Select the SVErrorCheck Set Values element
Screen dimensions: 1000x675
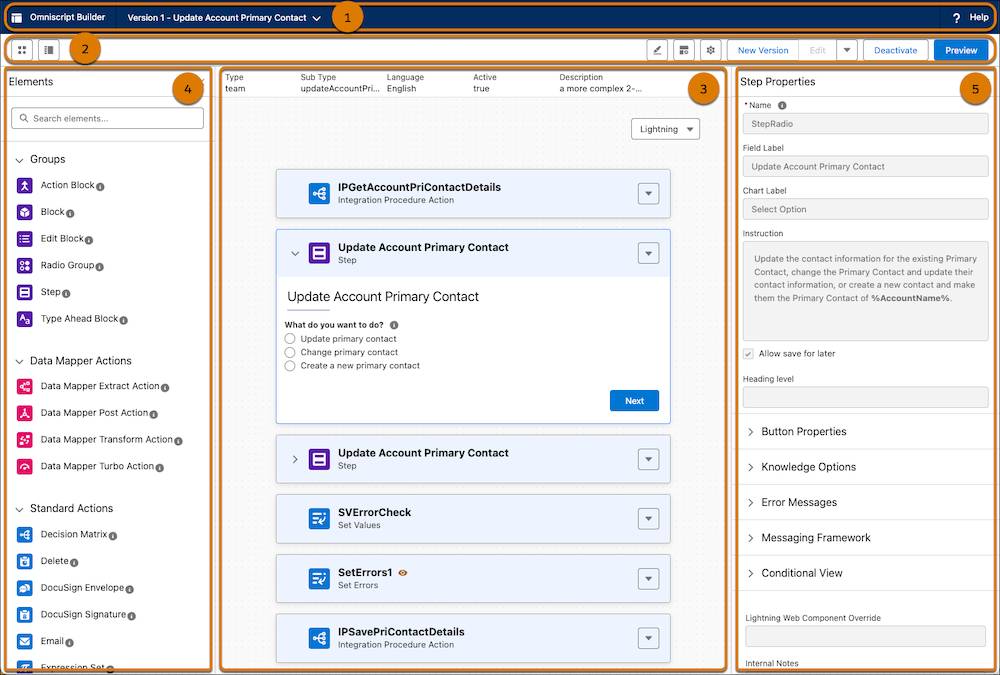473,519
